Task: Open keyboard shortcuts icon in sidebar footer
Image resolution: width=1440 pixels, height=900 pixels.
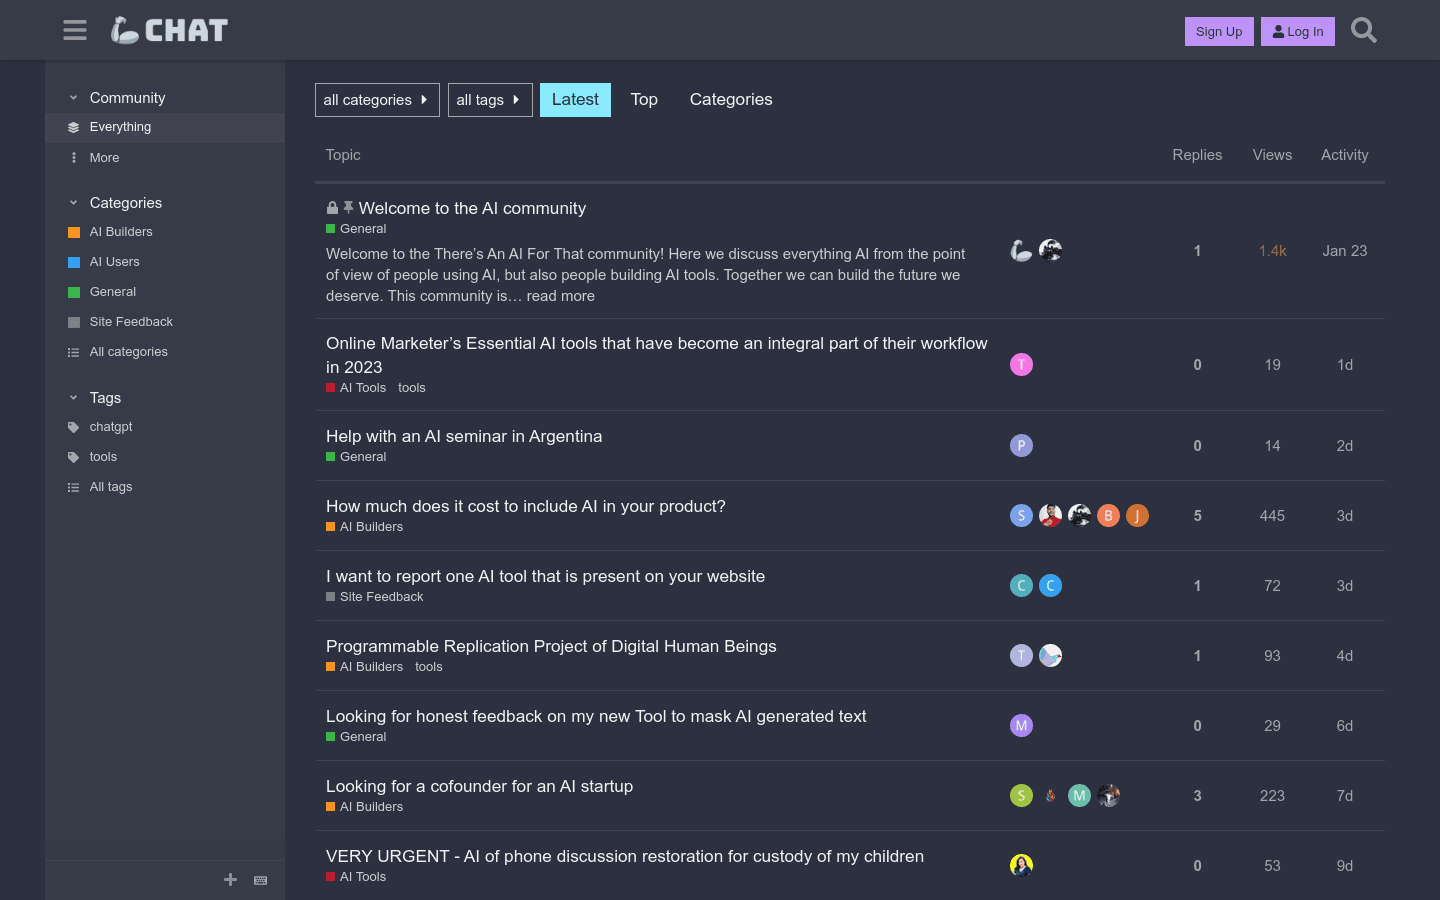Action: point(261,880)
